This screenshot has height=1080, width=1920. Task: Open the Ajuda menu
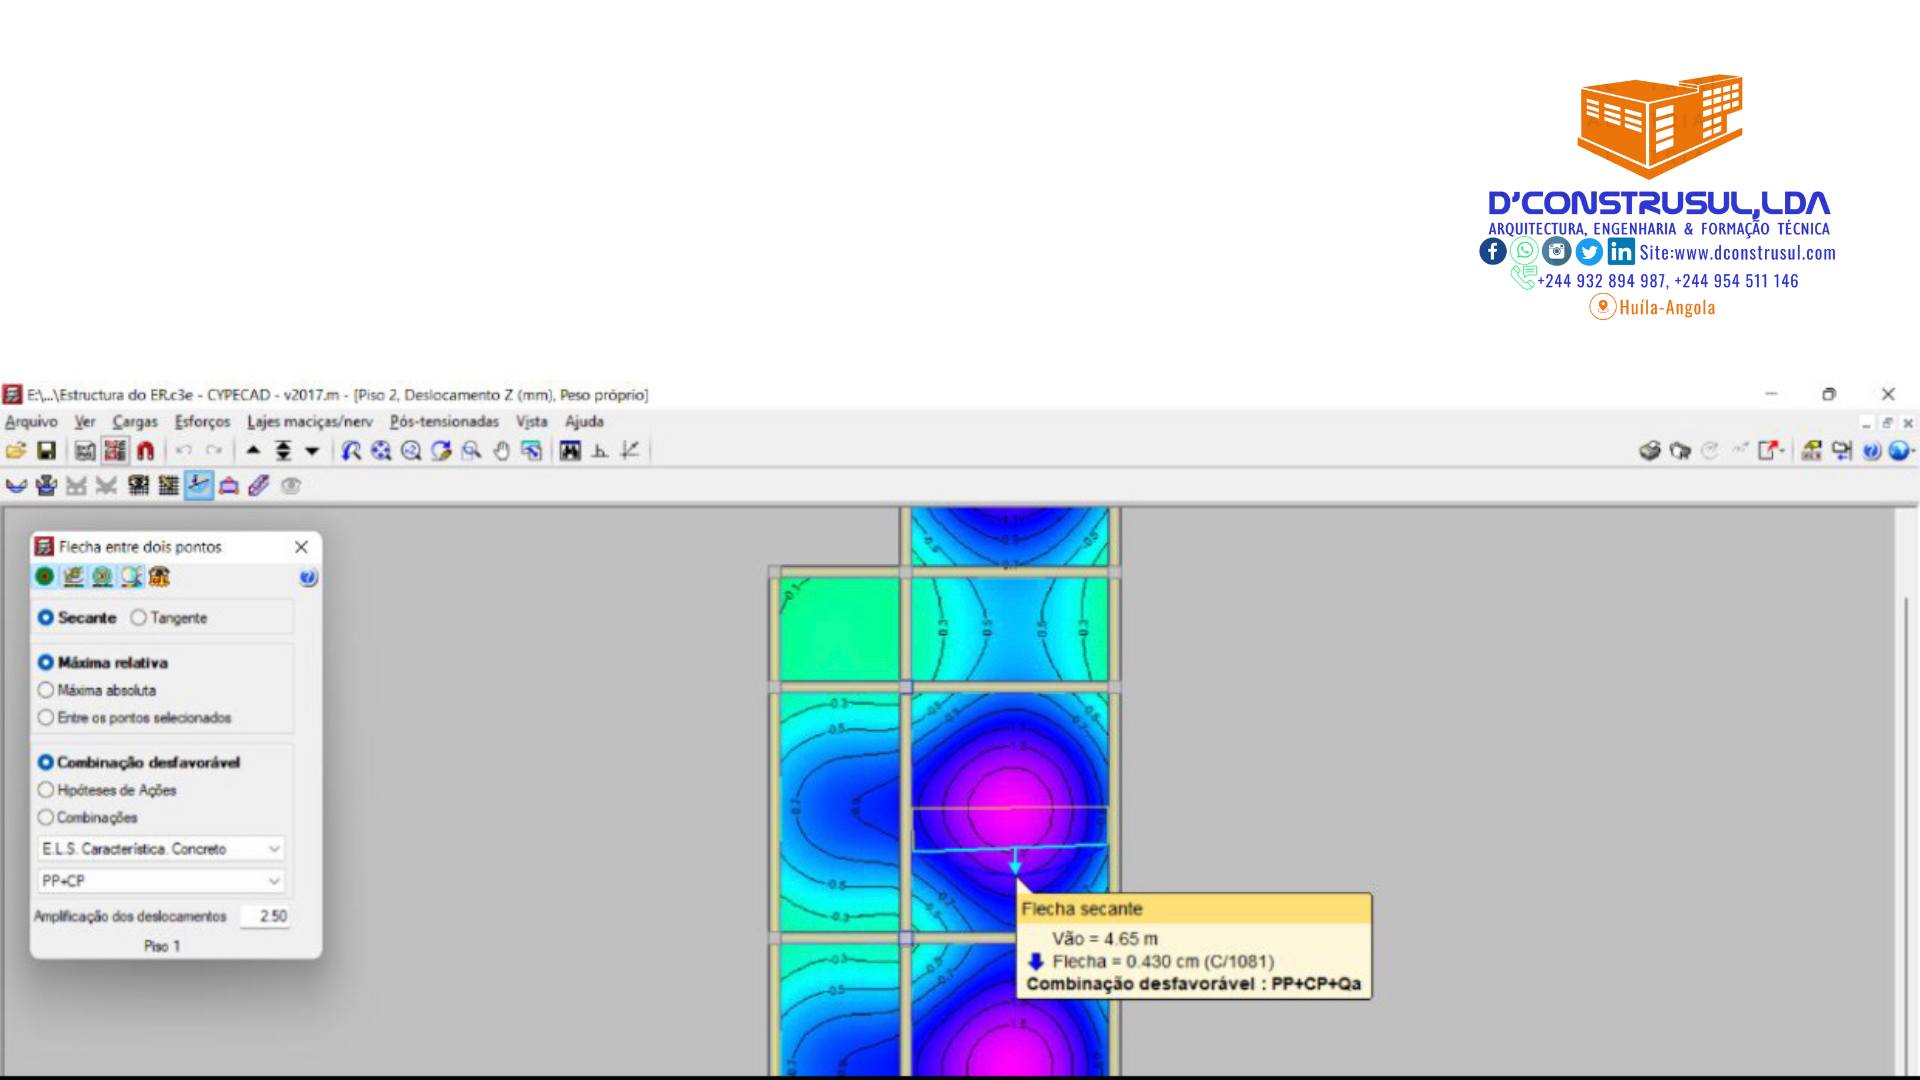point(584,422)
